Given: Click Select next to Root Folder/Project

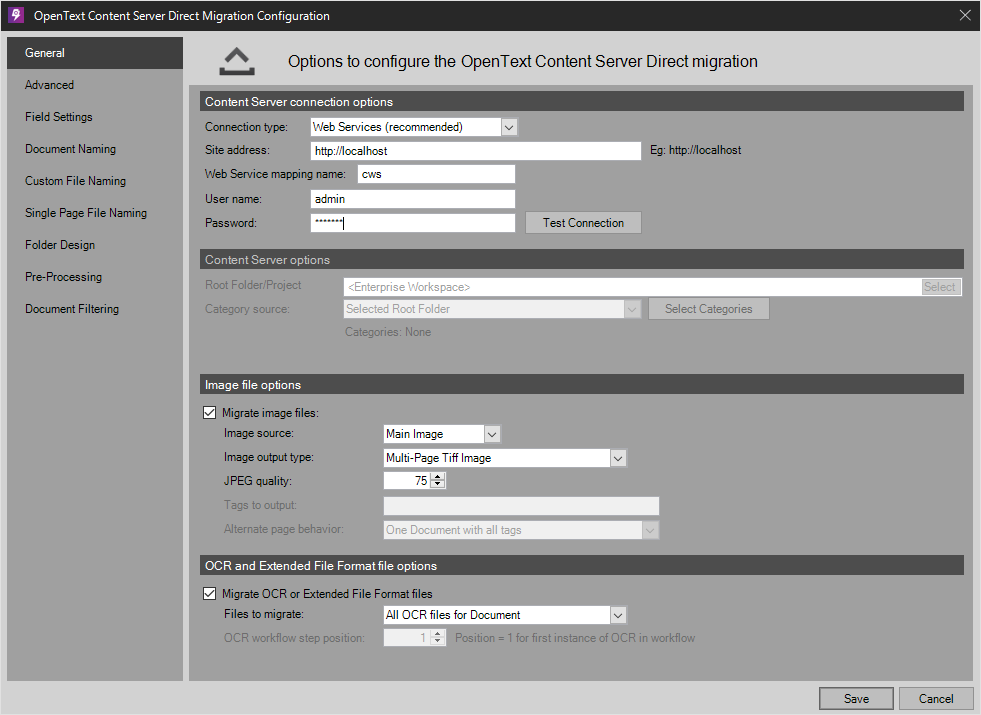Looking at the screenshot, I should point(940,287).
